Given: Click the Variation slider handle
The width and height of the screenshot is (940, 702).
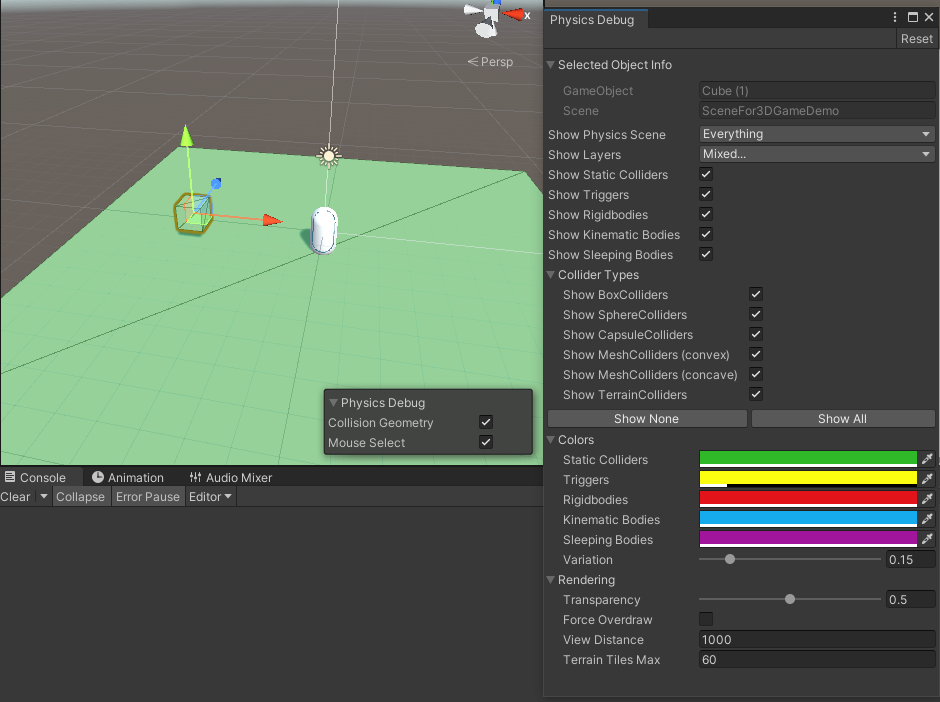Looking at the screenshot, I should tap(730, 559).
